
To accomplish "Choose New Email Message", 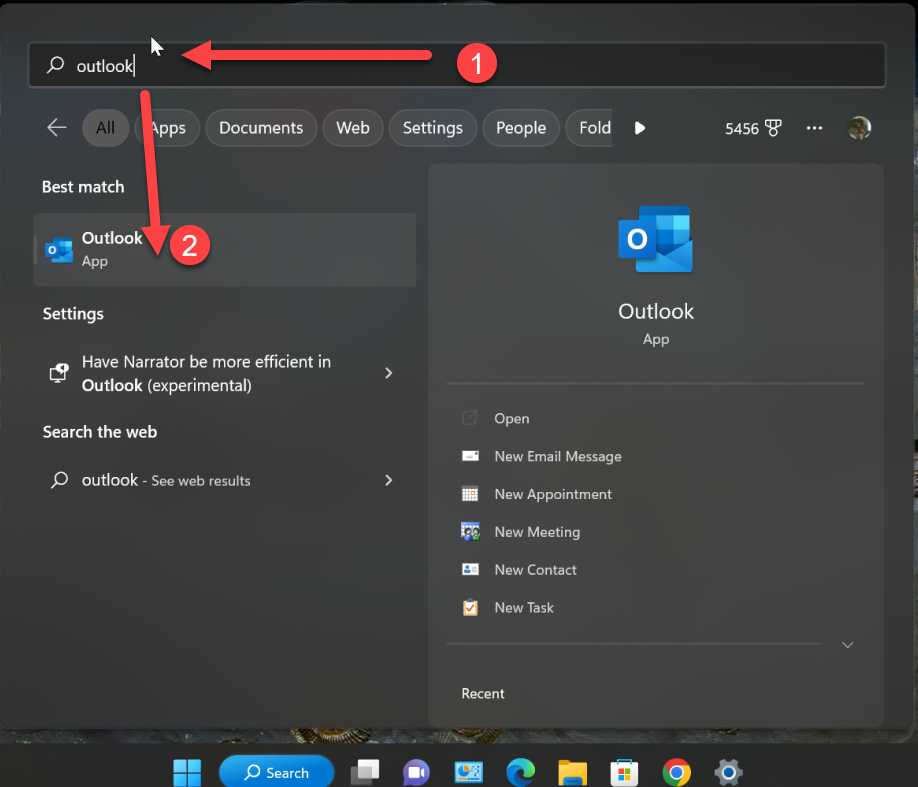I will point(558,456).
